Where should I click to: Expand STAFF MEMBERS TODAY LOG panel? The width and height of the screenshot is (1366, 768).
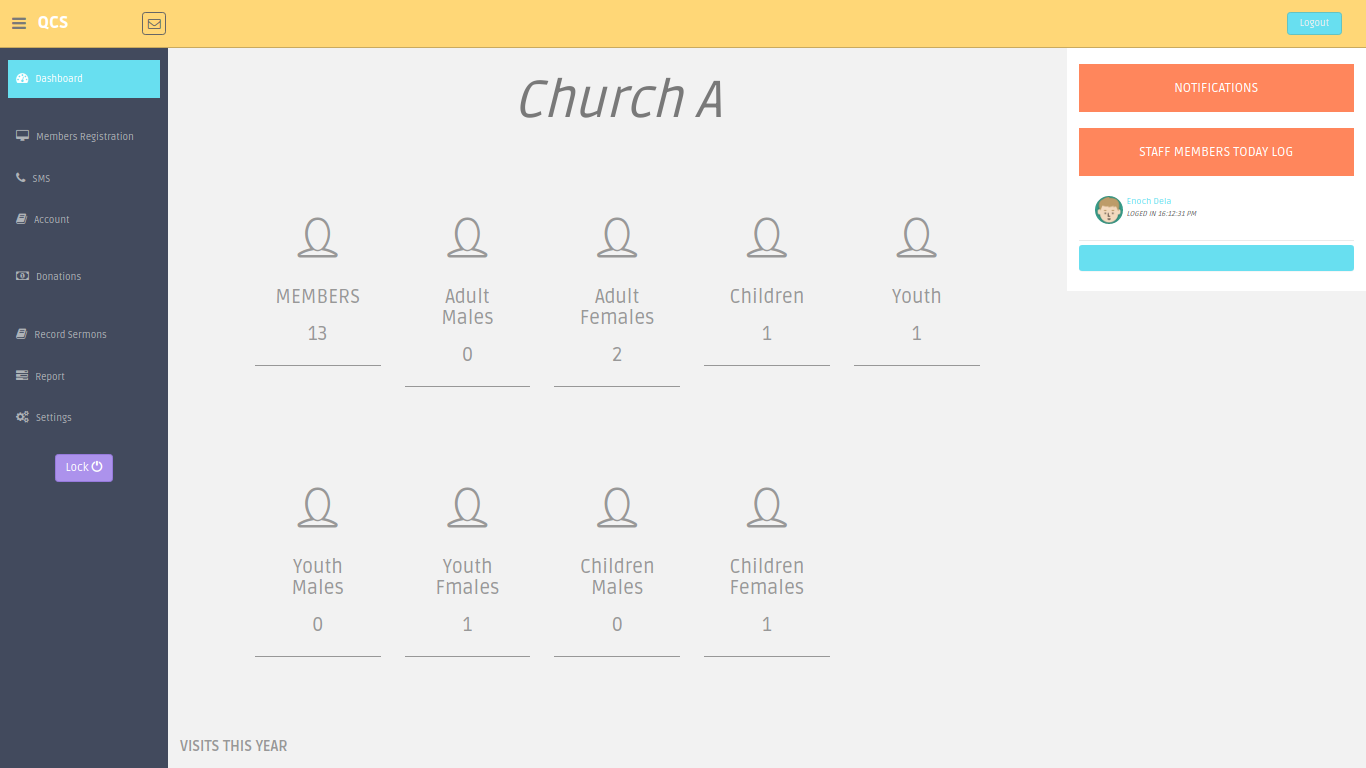click(x=1215, y=152)
